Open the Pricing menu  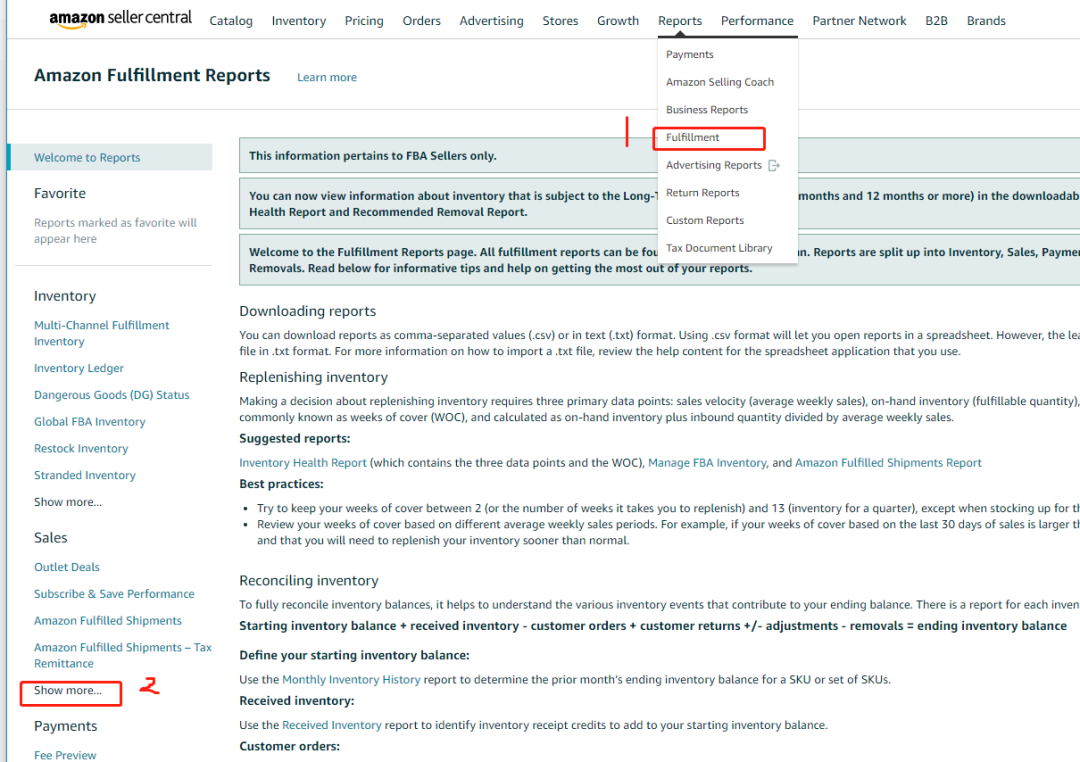click(364, 21)
